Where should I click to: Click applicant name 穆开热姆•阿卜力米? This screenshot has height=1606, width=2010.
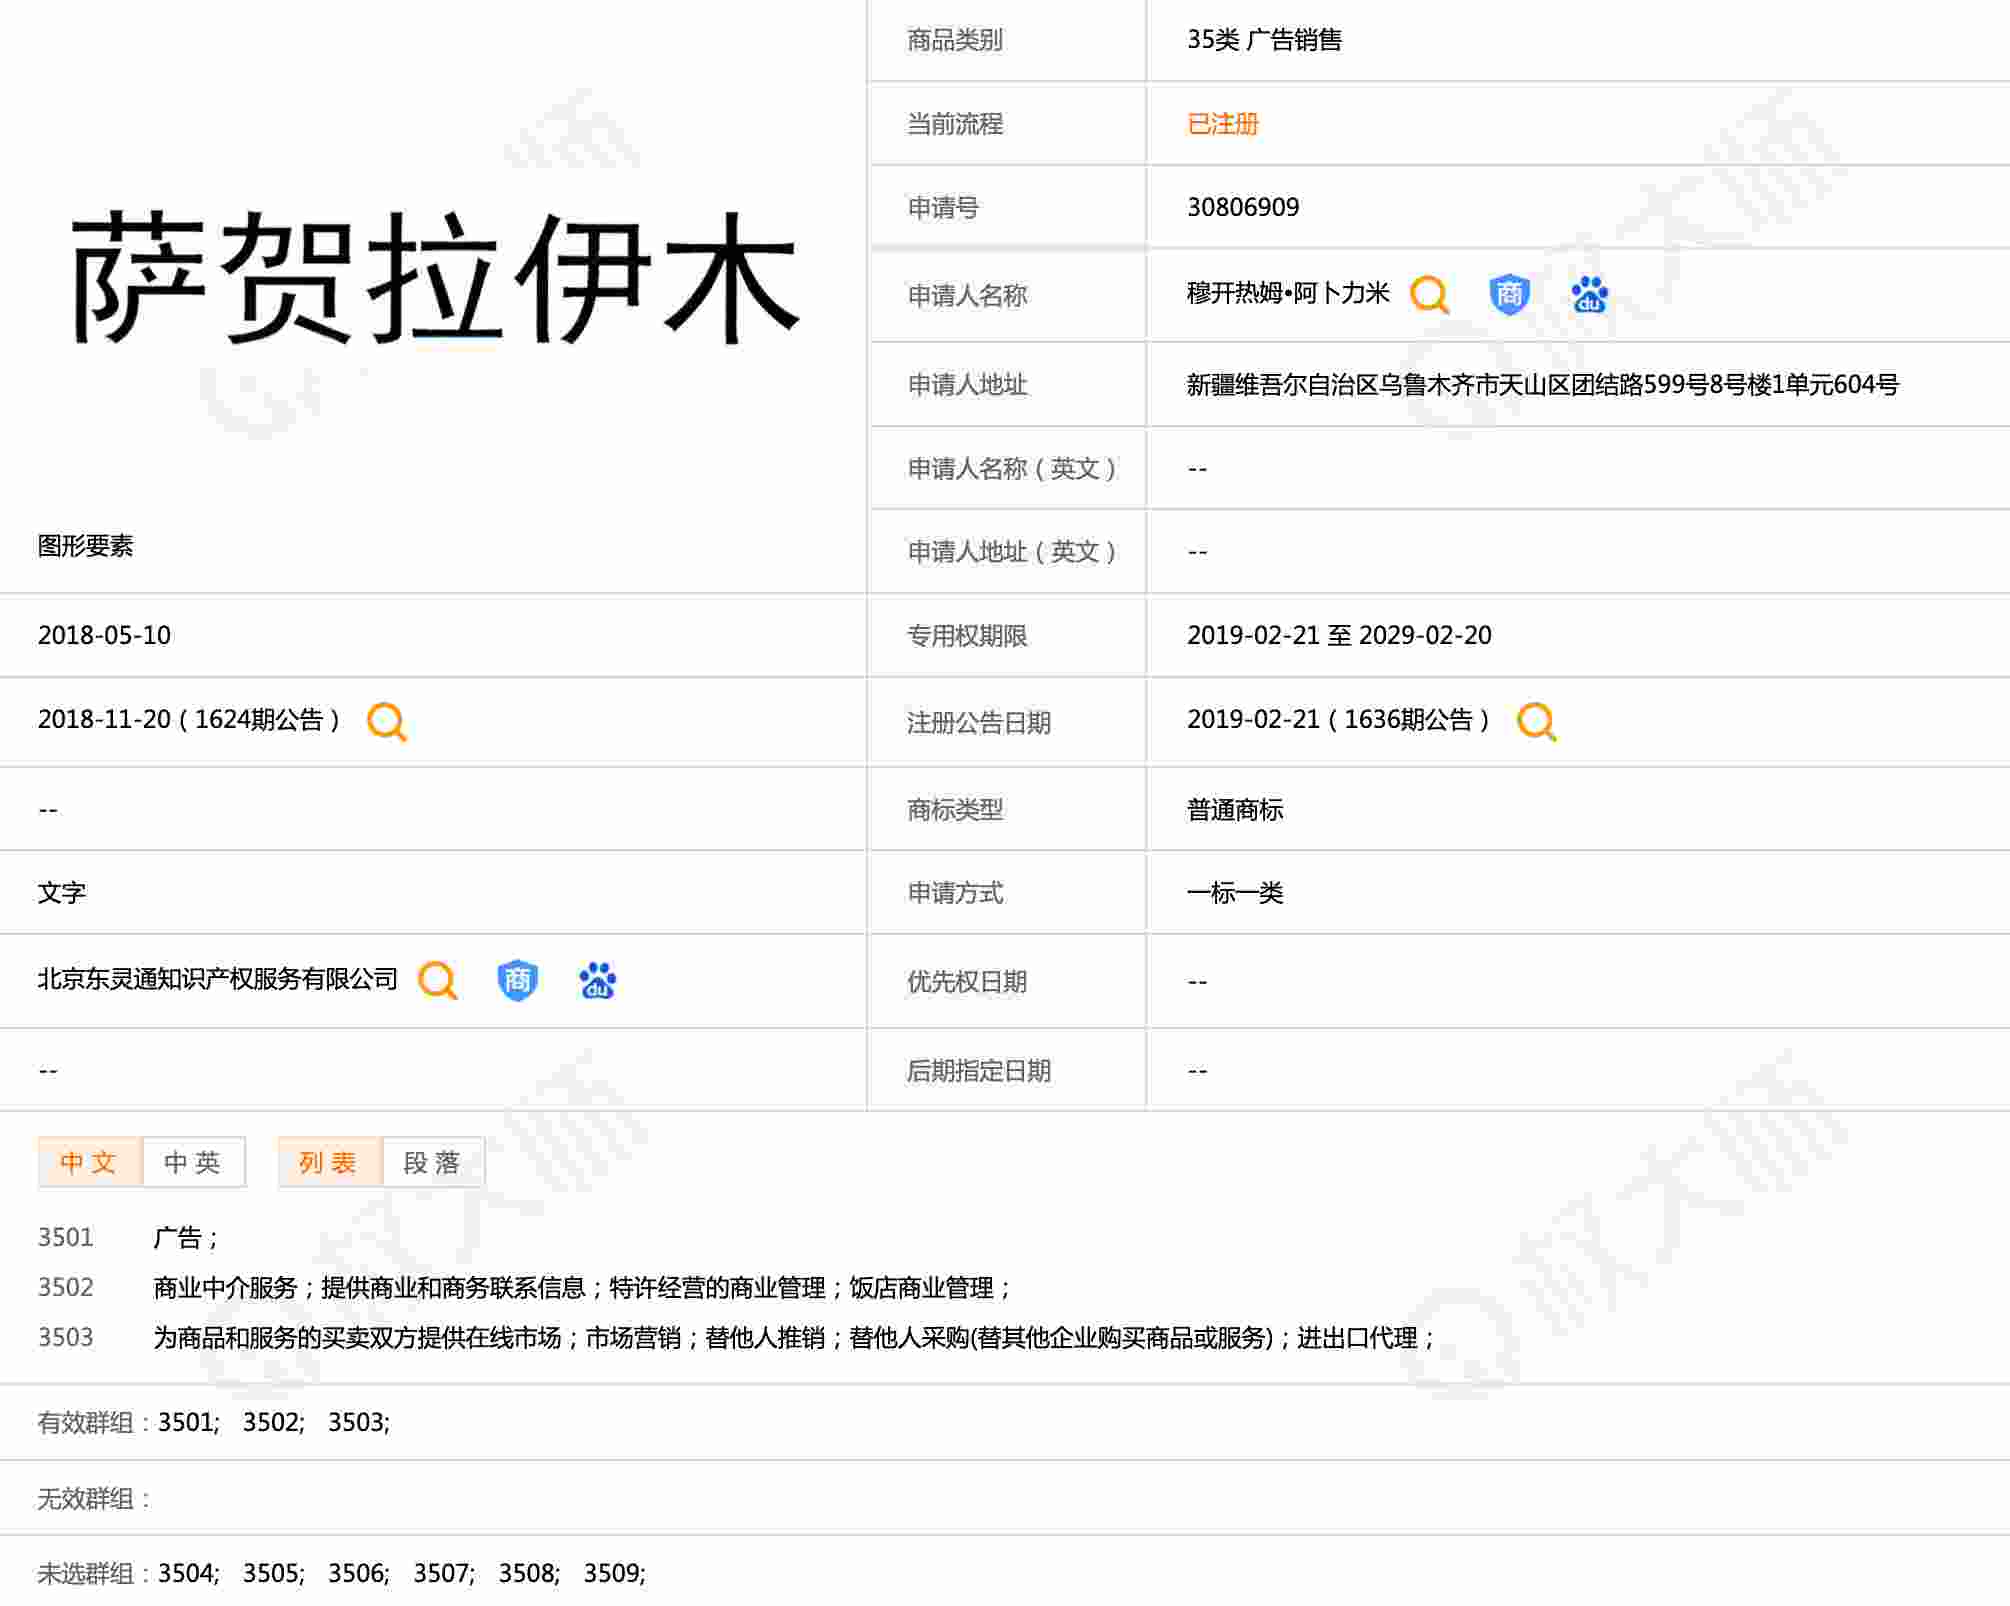pyautogui.click(x=1288, y=293)
